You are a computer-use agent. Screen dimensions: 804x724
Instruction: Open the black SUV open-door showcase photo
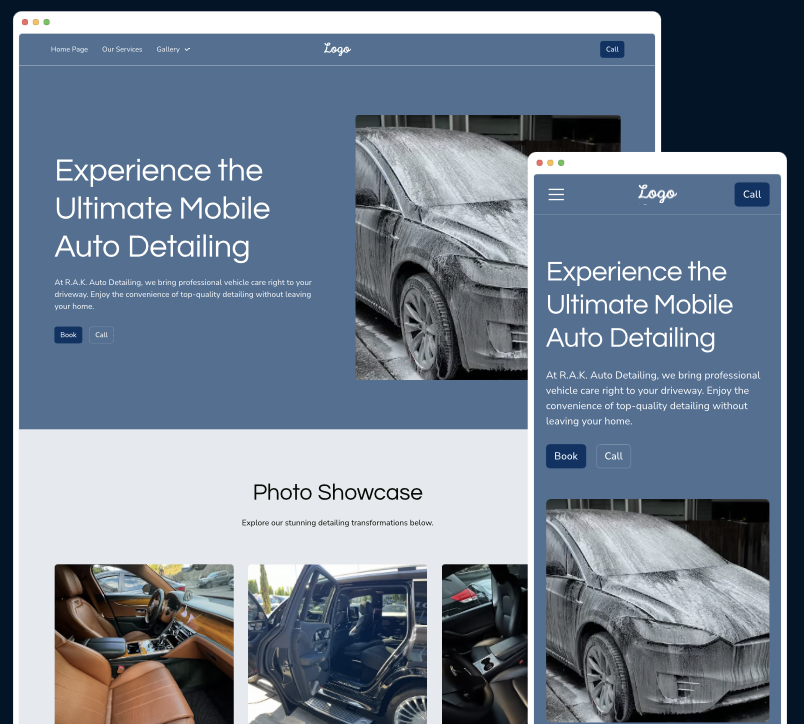coord(337,644)
